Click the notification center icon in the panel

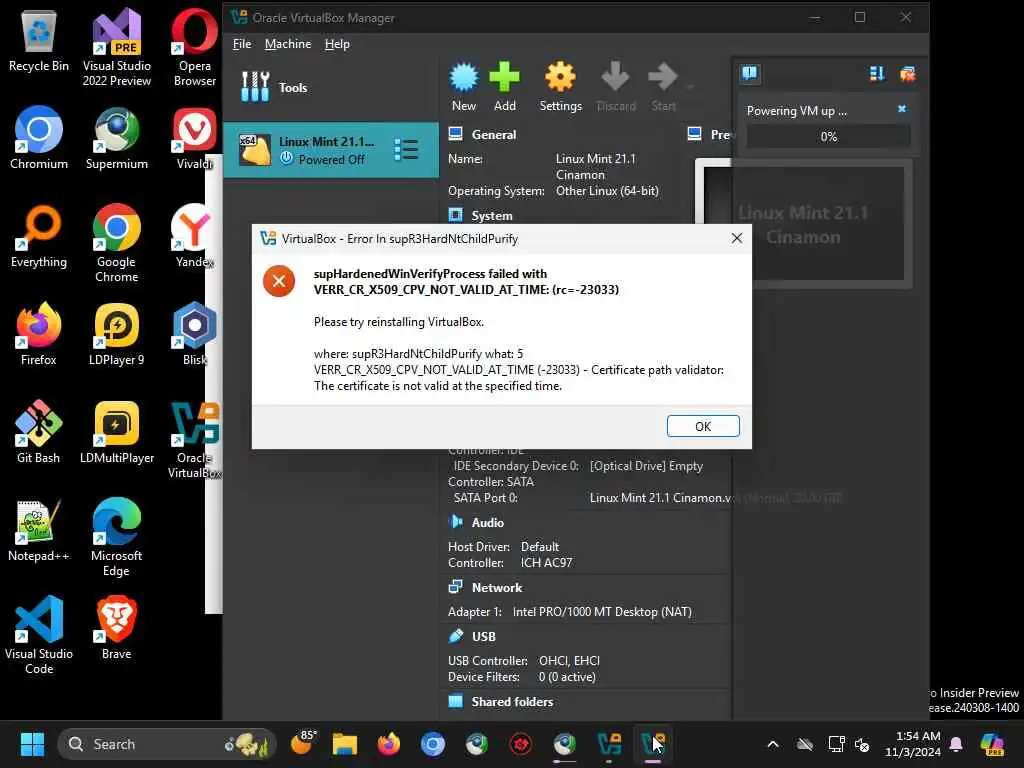[x=750, y=73]
